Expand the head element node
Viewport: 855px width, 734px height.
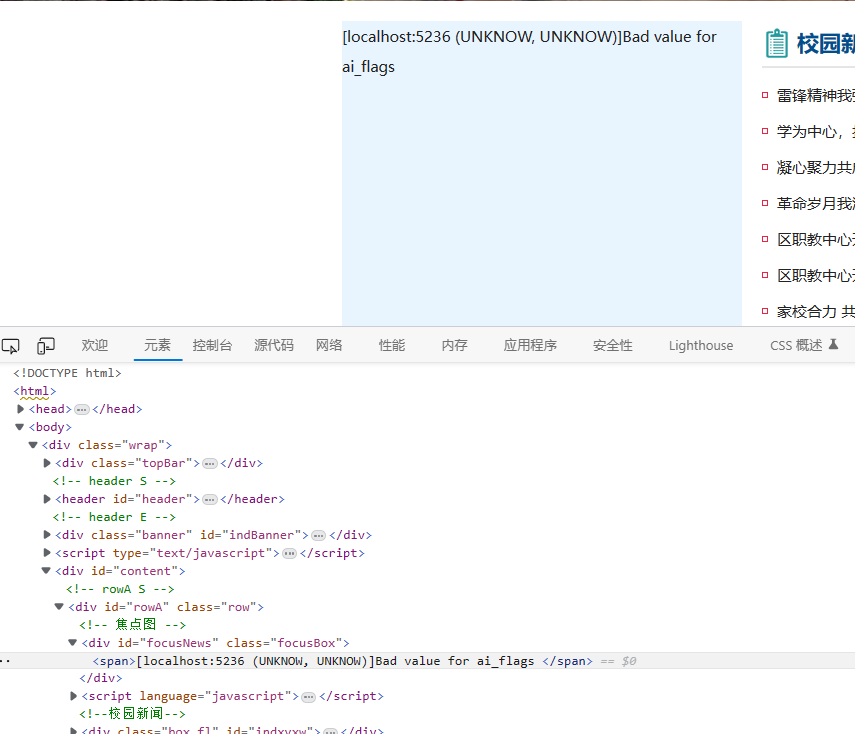tap(21, 409)
